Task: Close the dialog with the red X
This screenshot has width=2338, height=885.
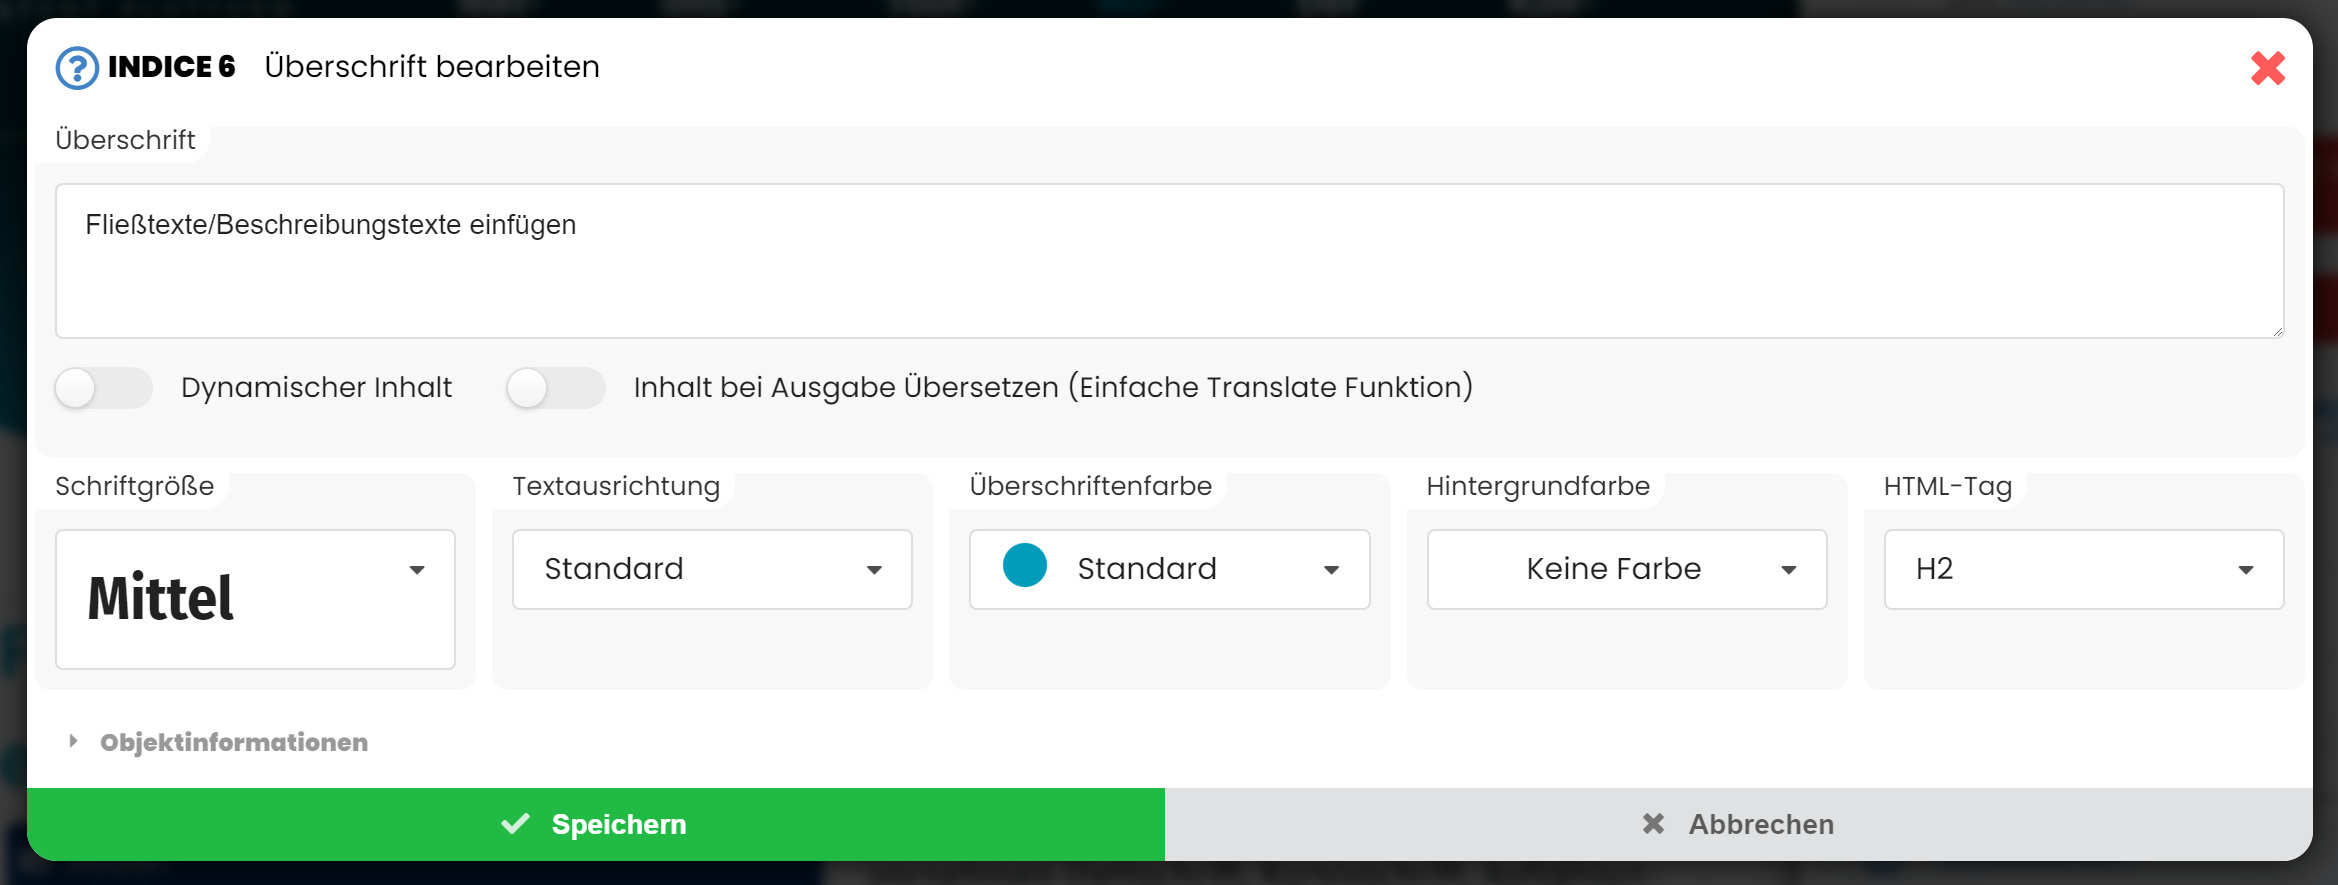Action: (x=2267, y=68)
